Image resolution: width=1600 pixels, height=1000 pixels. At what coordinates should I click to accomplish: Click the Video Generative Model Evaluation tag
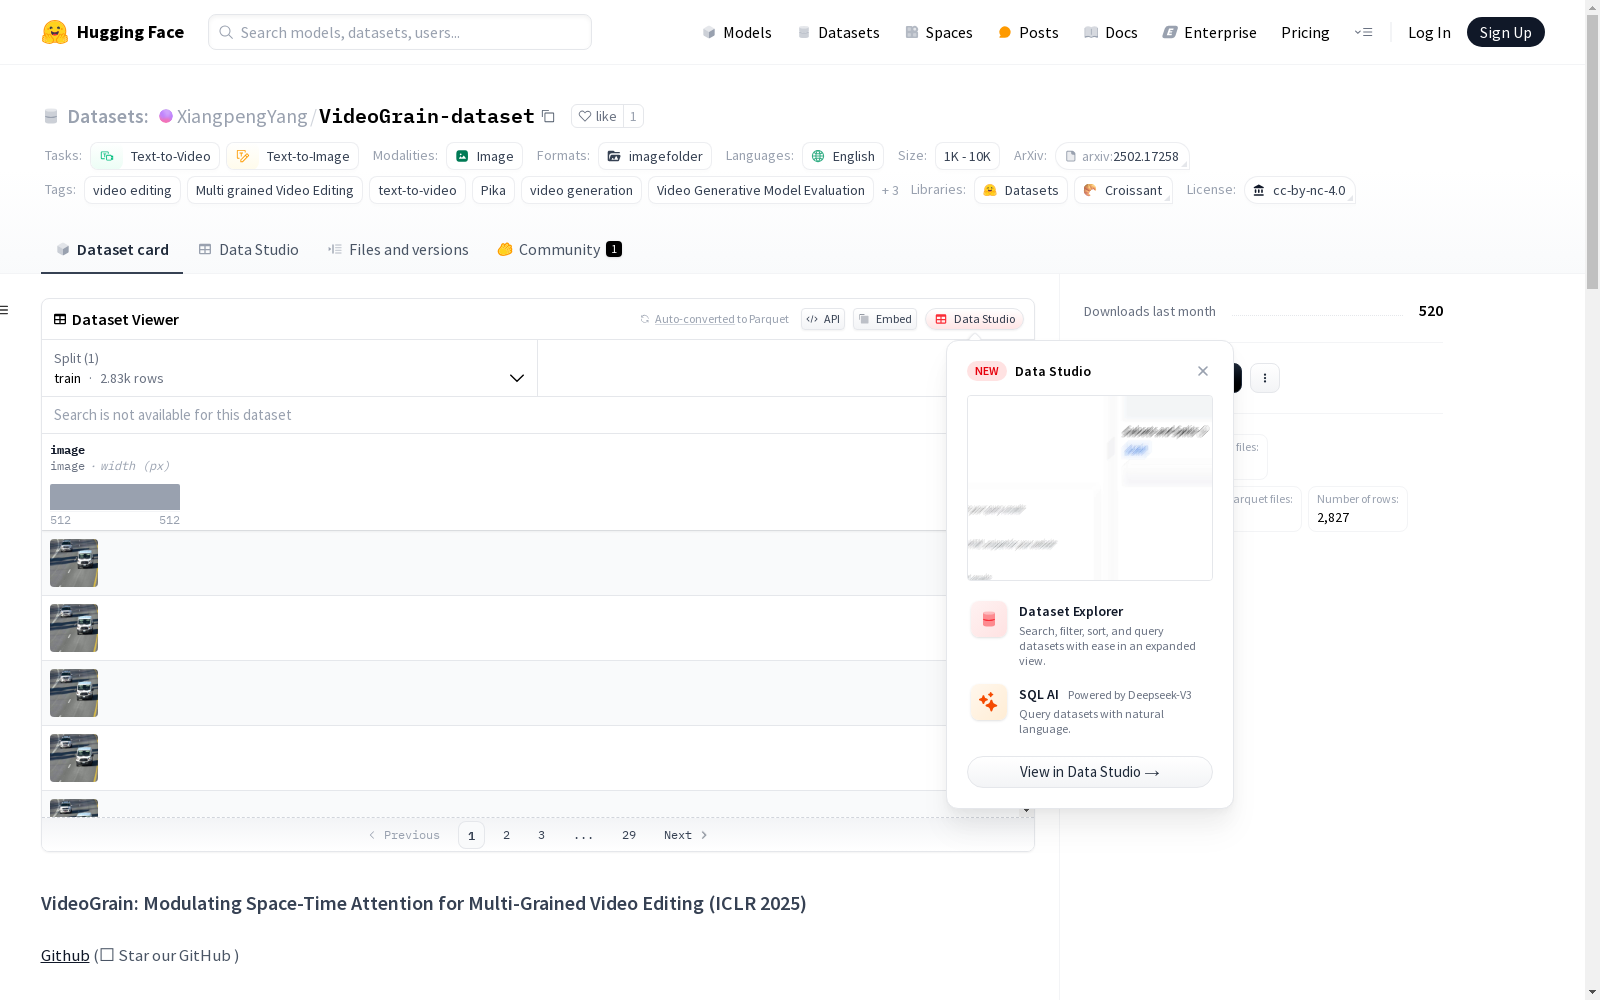pyautogui.click(x=761, y=190)
